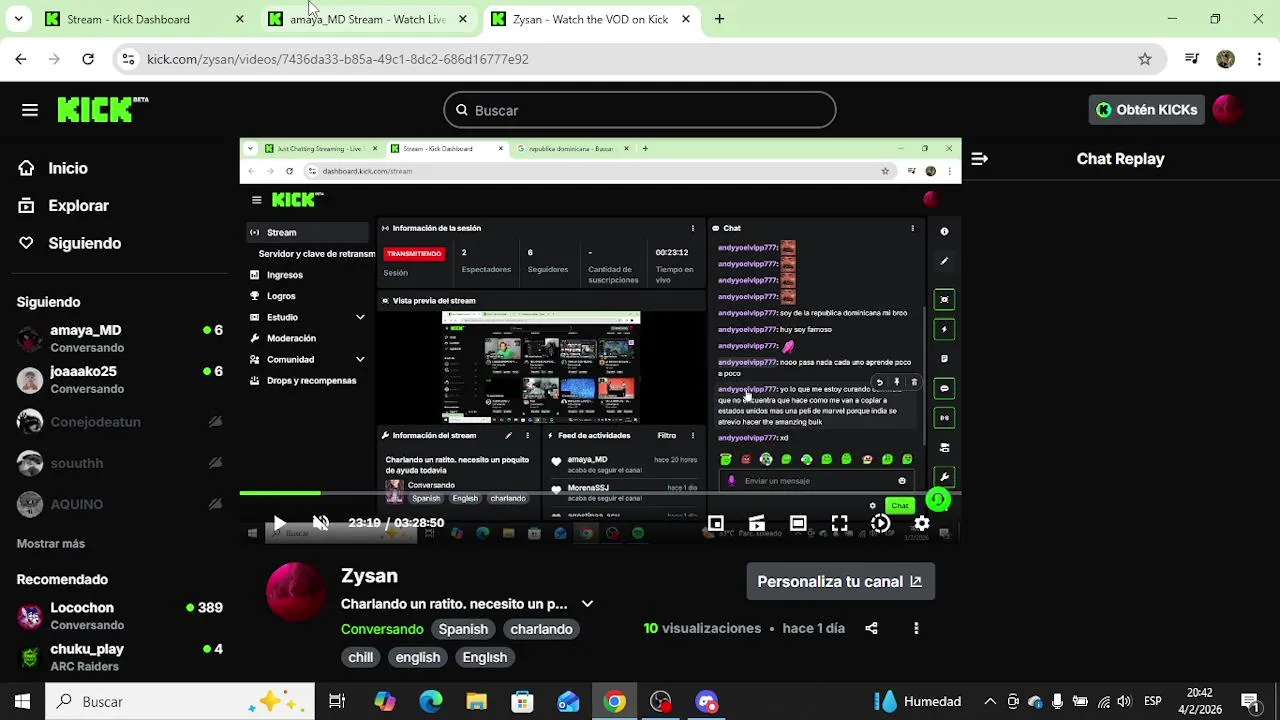Screen dimensions: 1280x720
Task: Open the offline Conejodeatun channel
Action: (120, 422)
